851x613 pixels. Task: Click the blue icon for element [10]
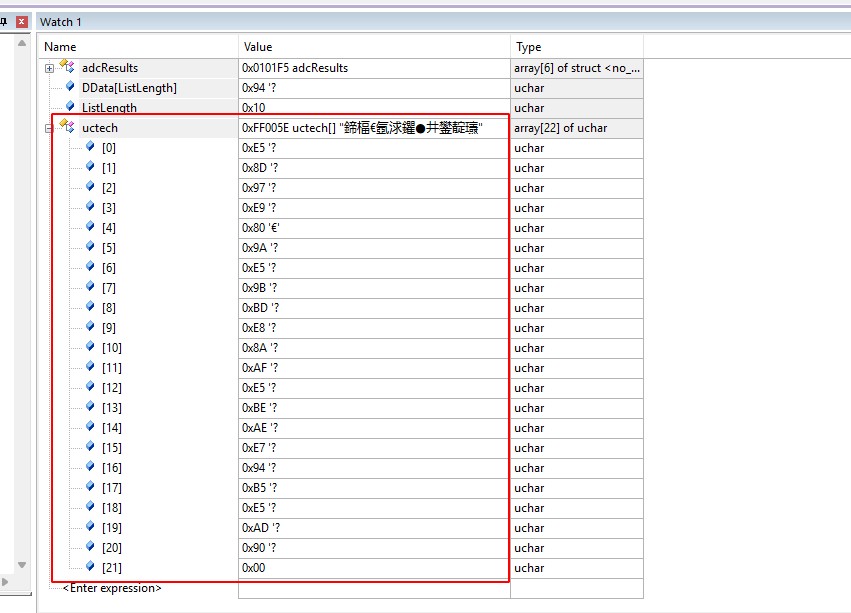tap(91, 348)
